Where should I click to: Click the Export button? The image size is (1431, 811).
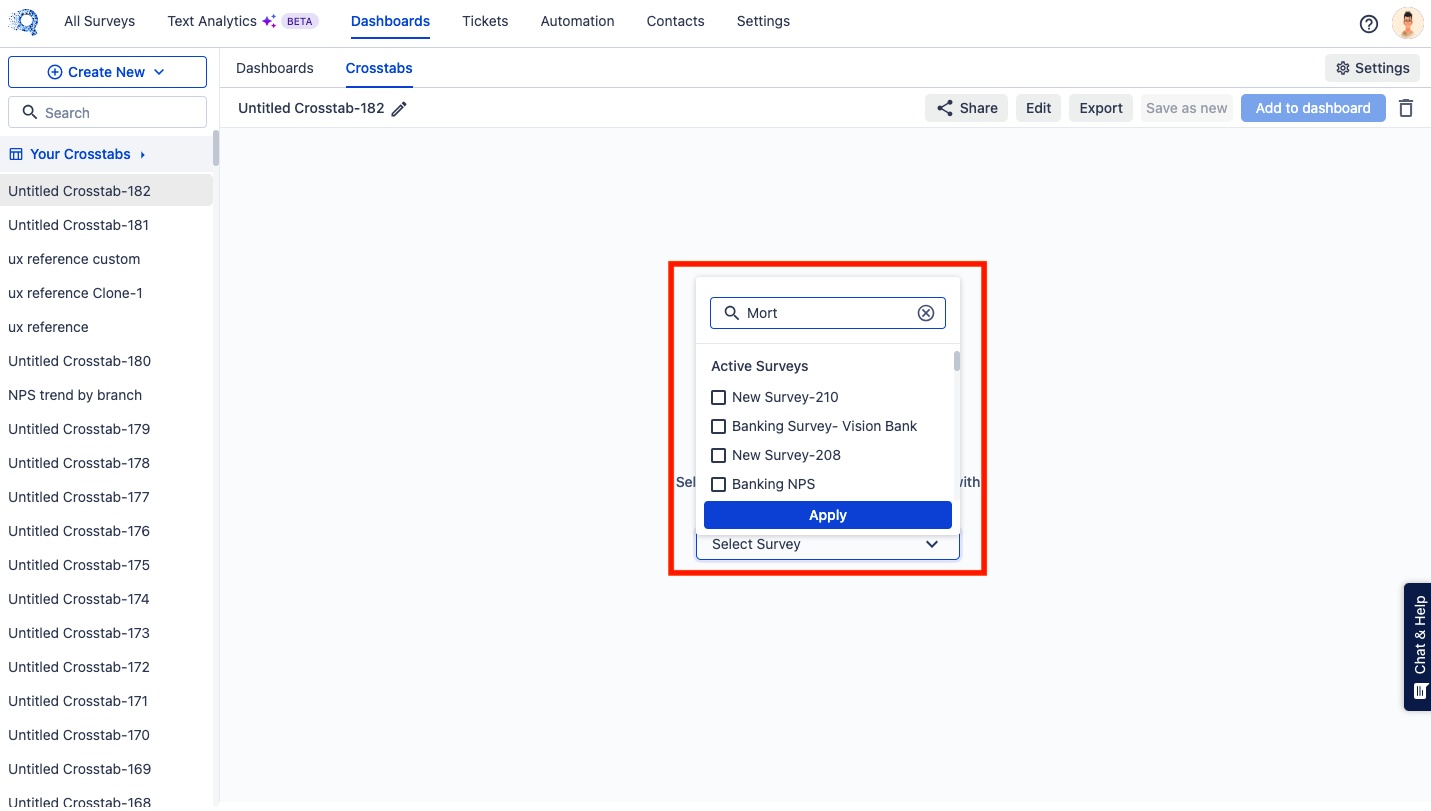tap(1101, 108)
